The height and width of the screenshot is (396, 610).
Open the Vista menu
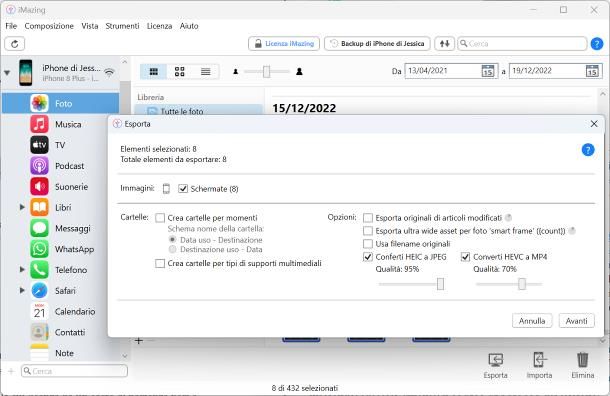(x=90, y=26)
